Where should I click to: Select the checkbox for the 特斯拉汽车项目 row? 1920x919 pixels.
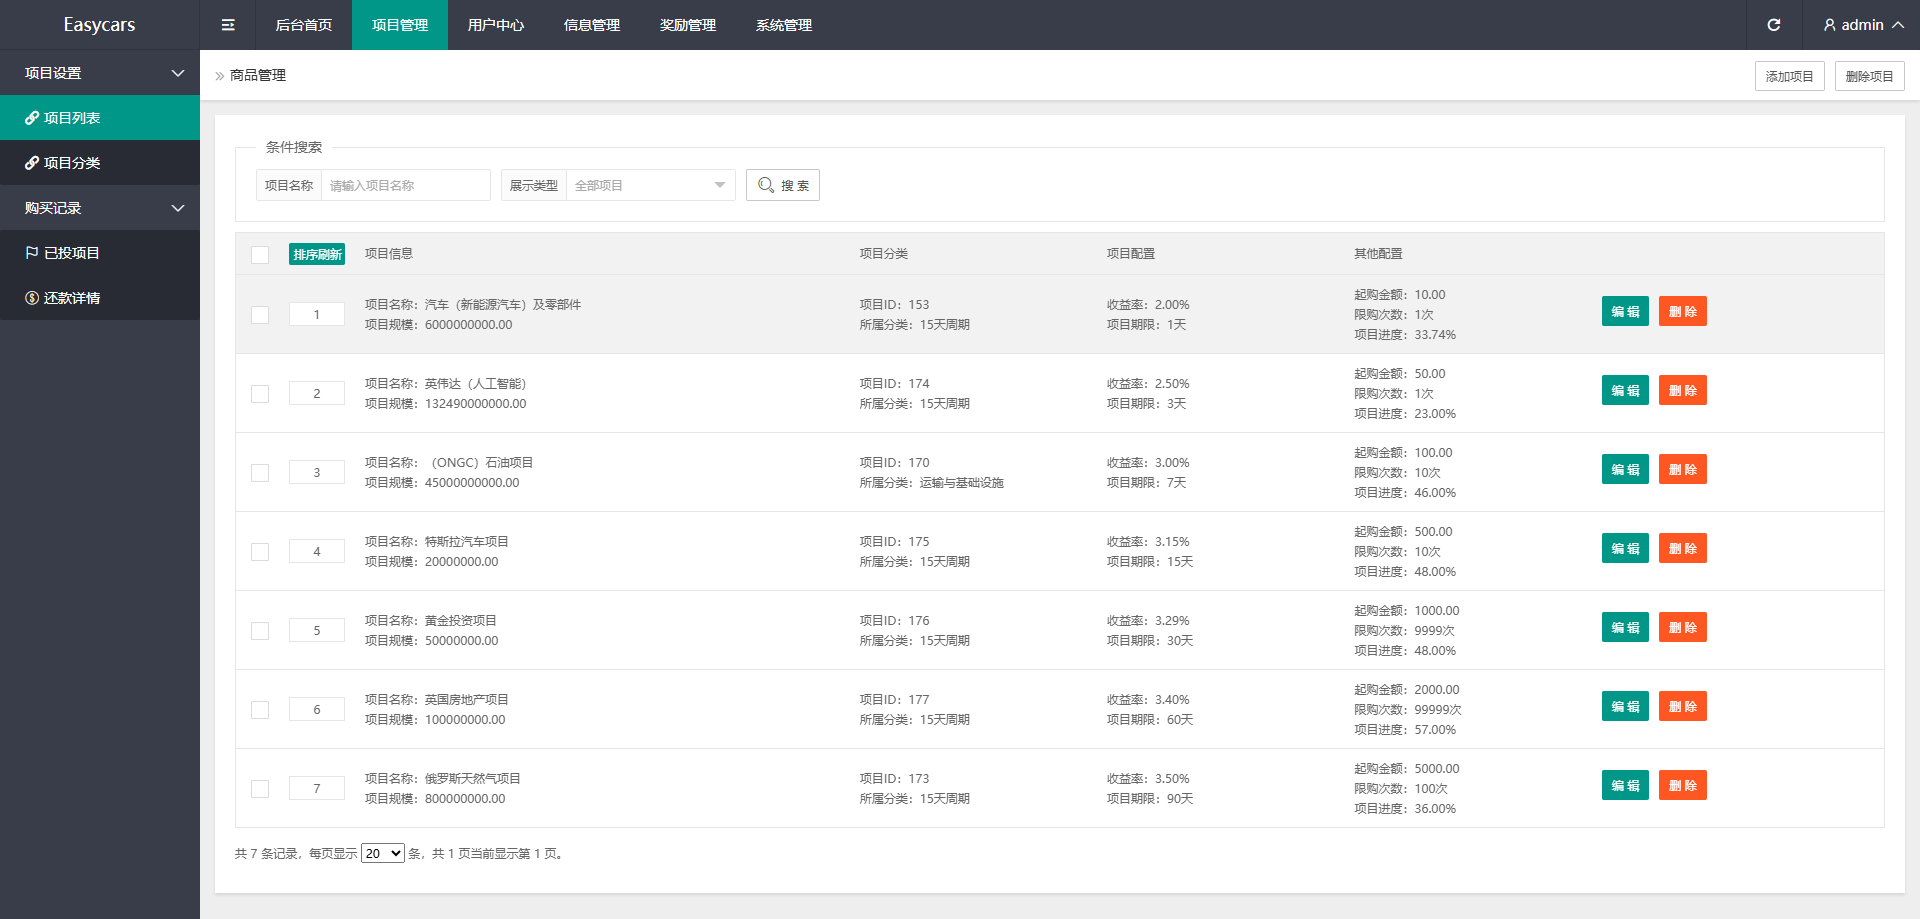(260, 552)
